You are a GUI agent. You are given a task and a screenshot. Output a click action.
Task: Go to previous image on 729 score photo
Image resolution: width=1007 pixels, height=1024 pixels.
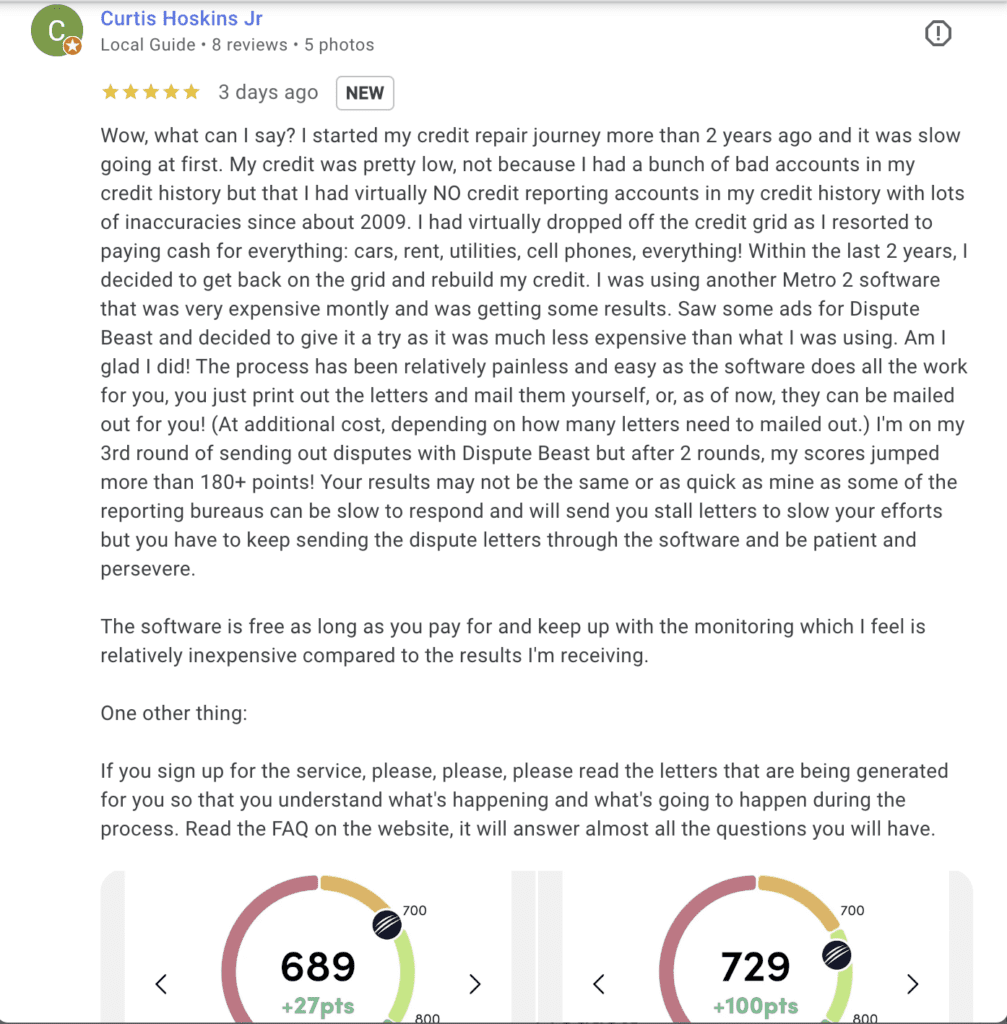point(599,984)
